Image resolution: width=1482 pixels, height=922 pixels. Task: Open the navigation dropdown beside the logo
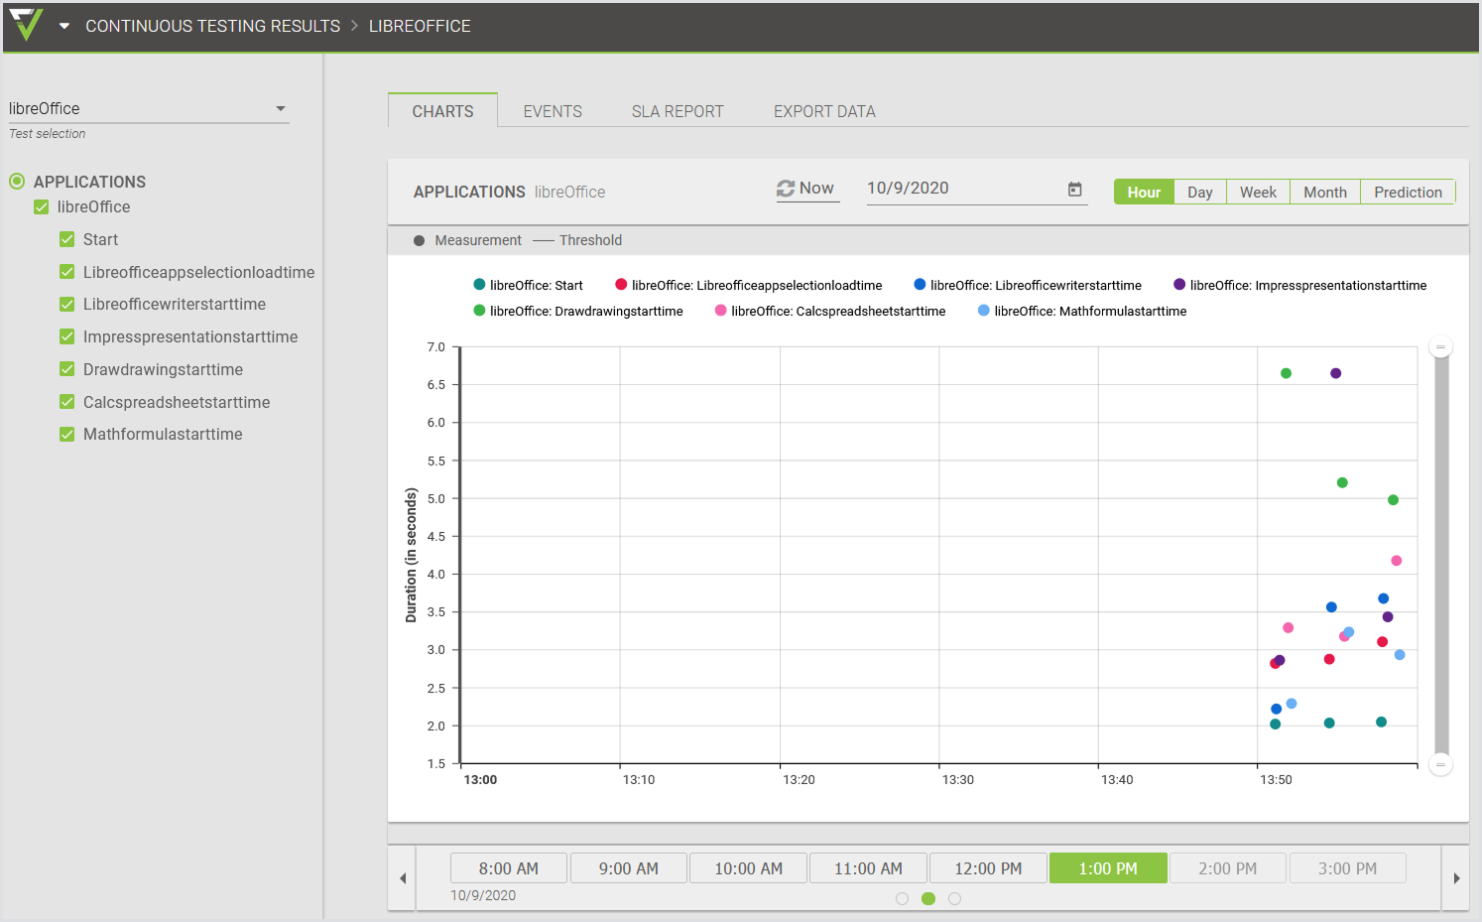64,26
